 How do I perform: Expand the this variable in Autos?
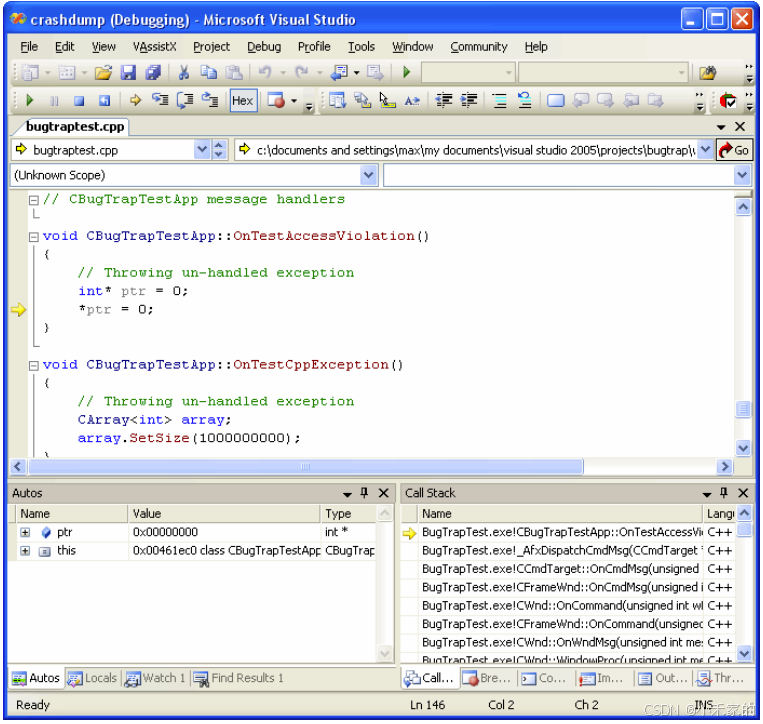25,551
